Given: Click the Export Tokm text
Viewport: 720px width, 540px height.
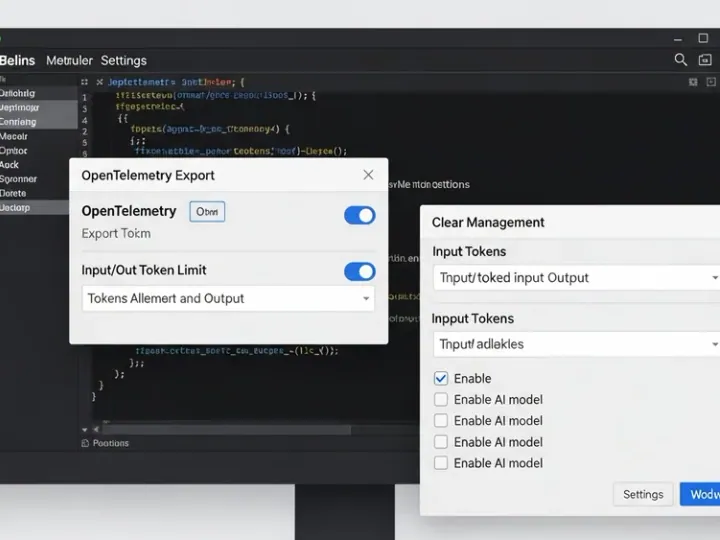Looking at the screenshot, I should click(x=116, y=234).
